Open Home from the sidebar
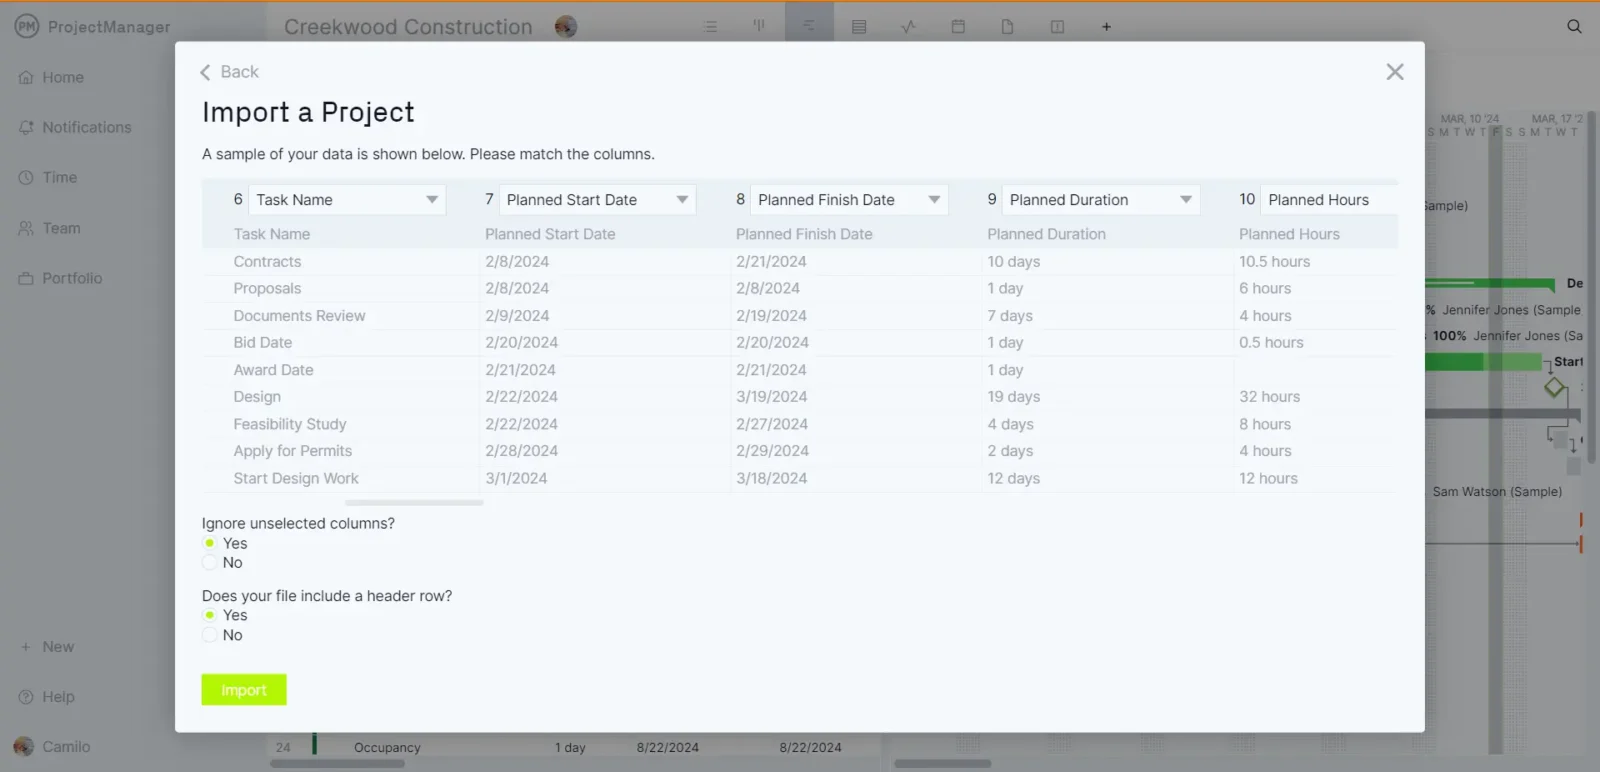 click(x=52, y=77)
